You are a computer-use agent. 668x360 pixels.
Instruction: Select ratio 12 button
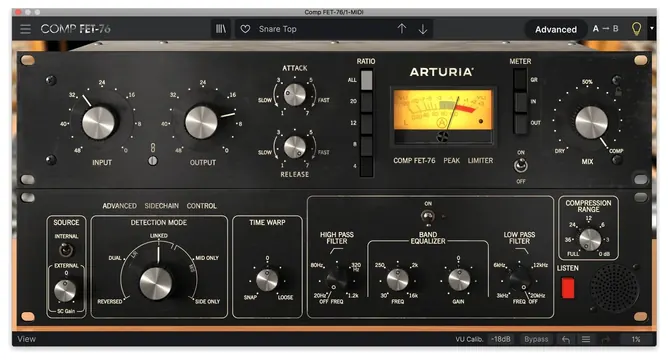click(366, 123)
